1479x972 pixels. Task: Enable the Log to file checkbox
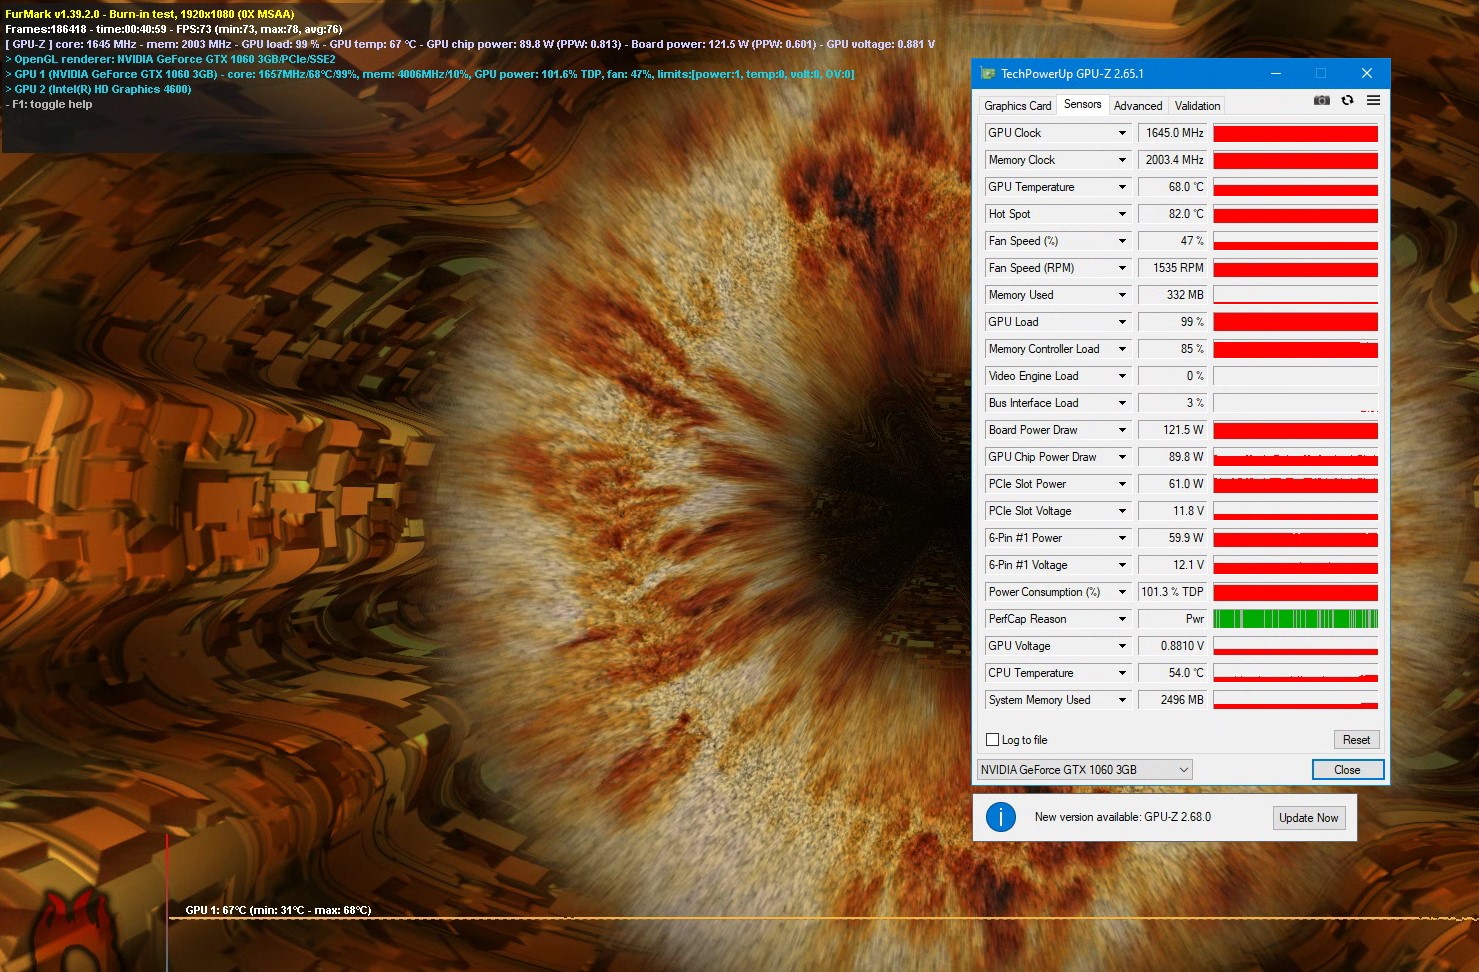(993, 740)
